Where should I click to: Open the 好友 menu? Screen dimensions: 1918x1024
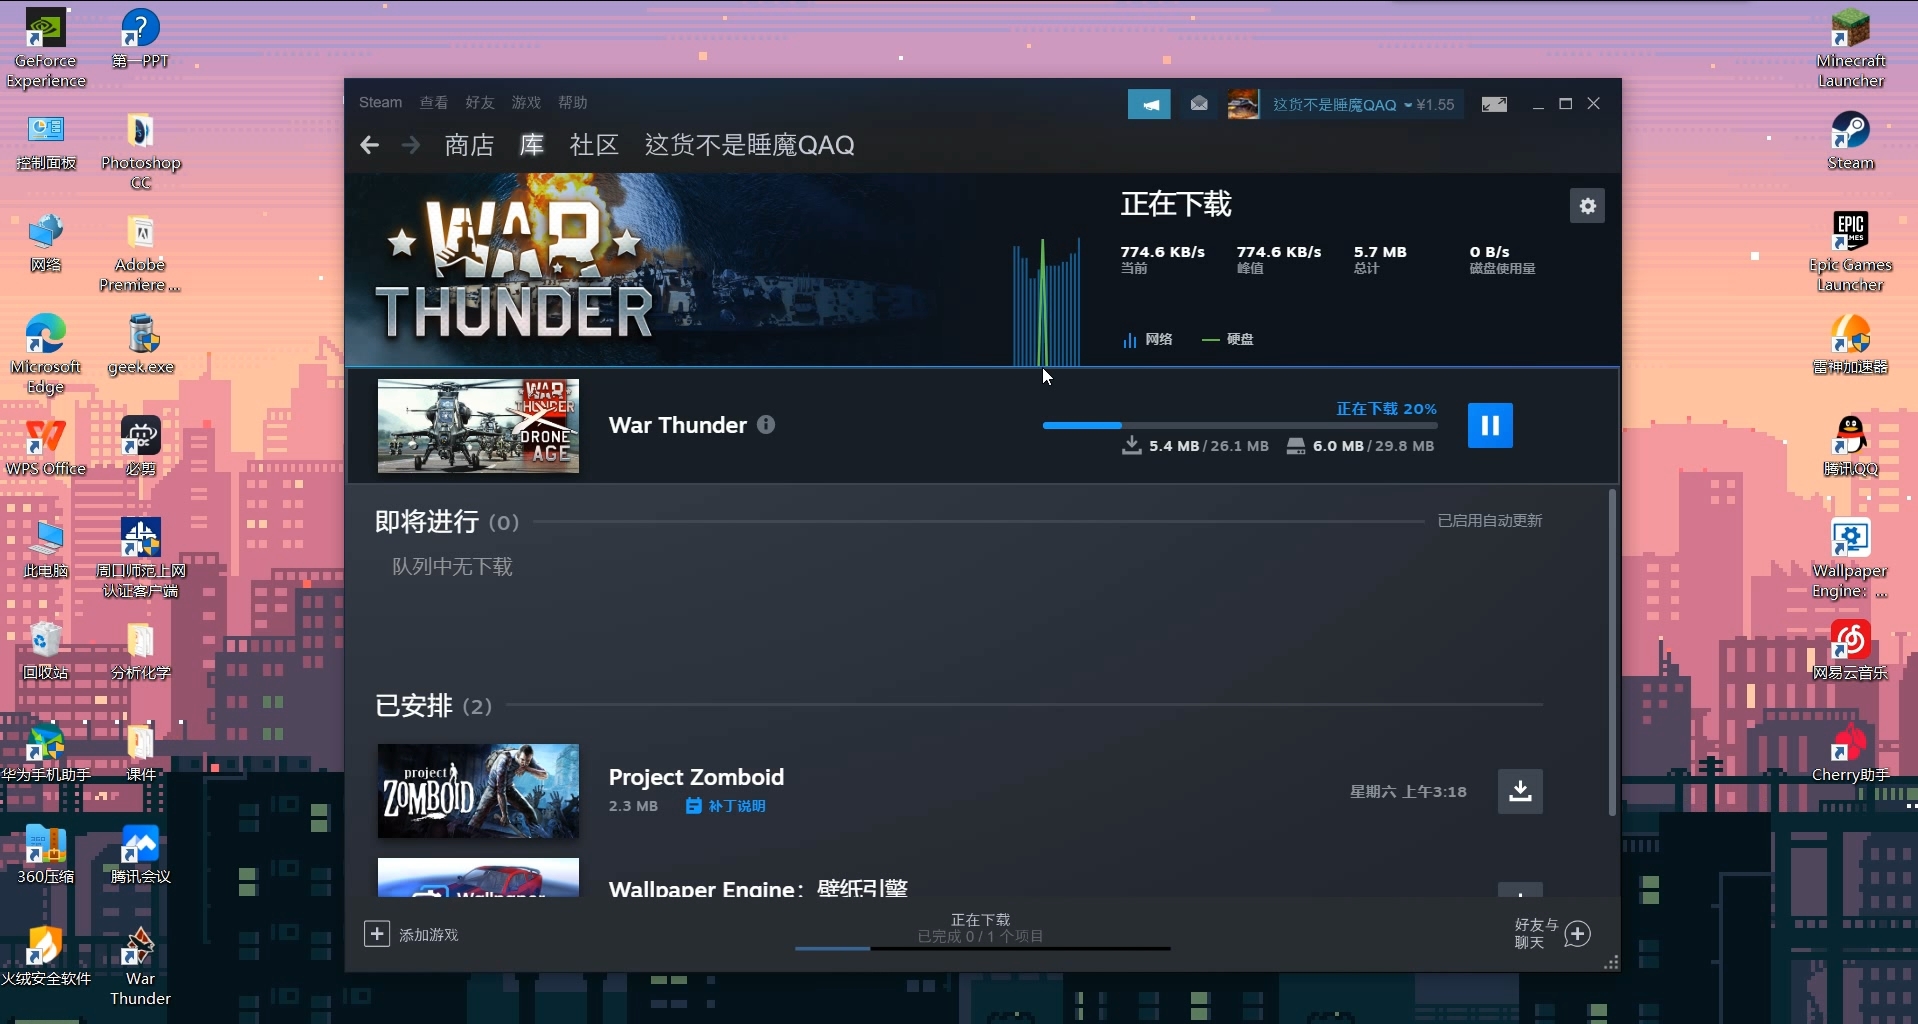480,103
